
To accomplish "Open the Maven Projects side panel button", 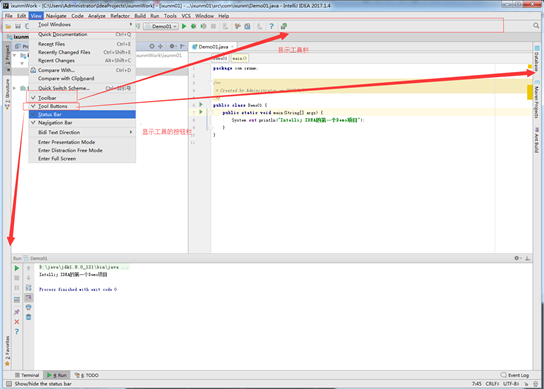I will tap(536, 100).
